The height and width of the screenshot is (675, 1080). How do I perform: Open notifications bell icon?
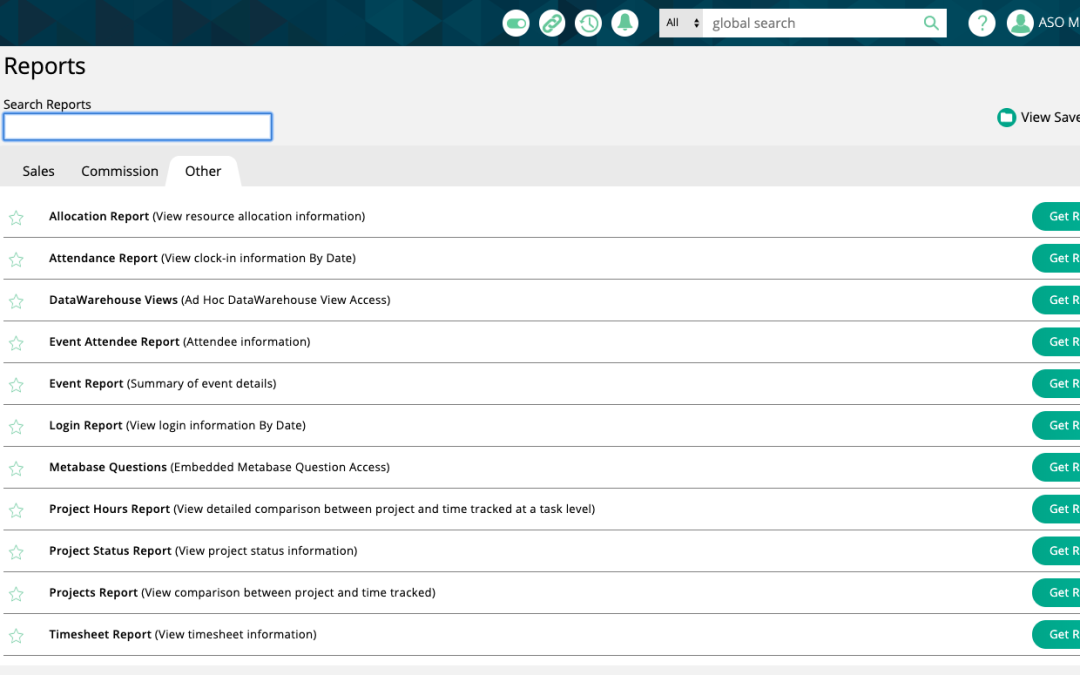[x=625, y=23]
